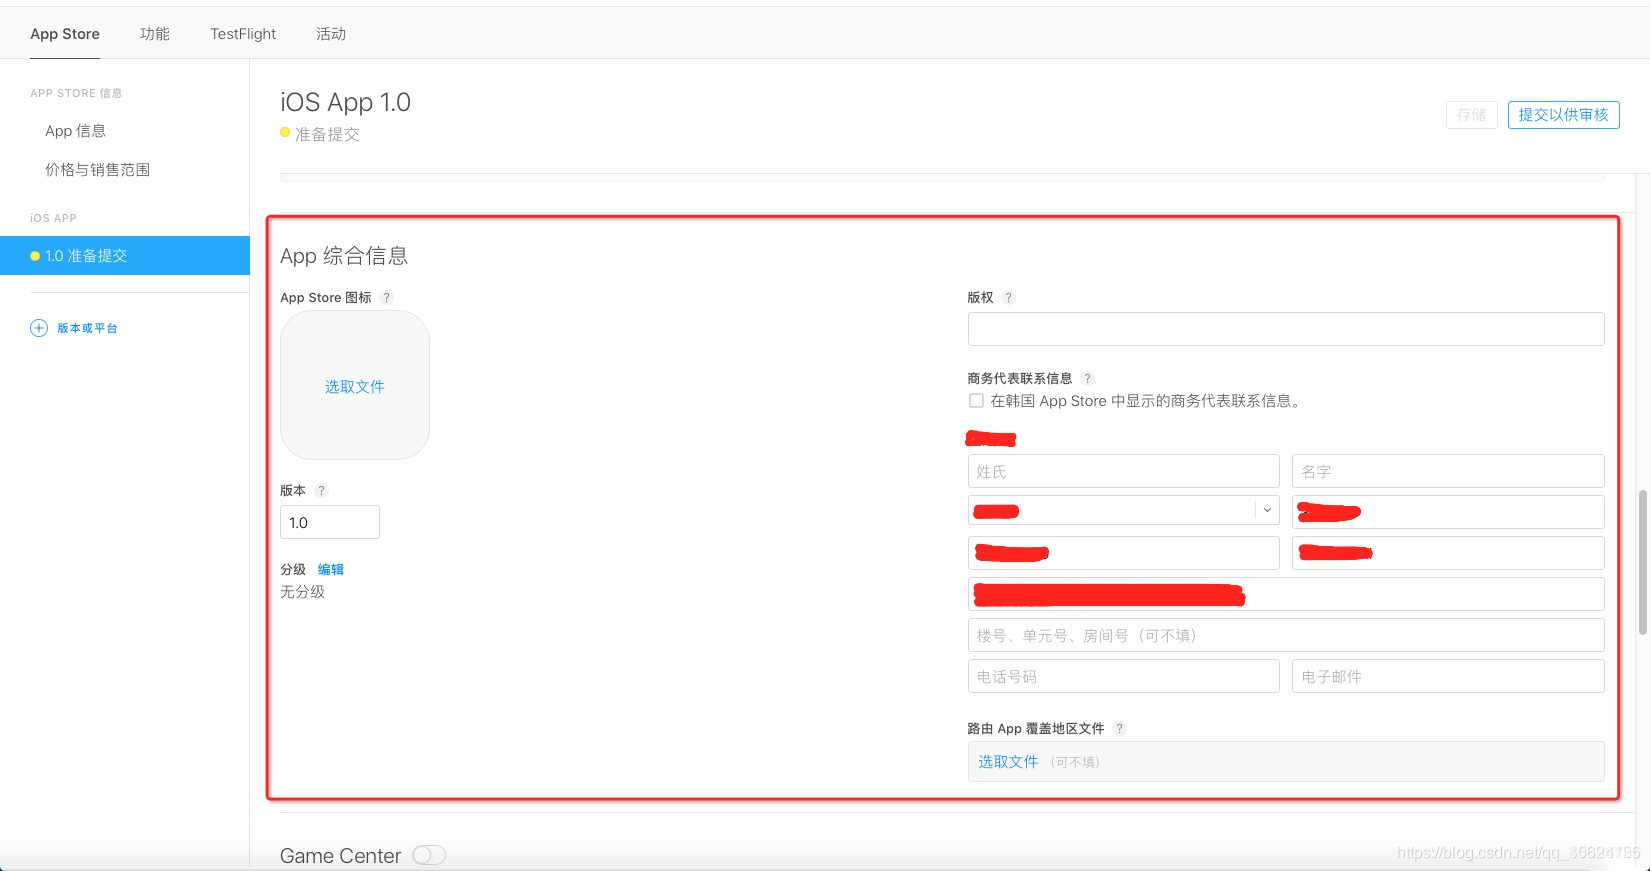Check 在韩国 App Store 中显示 checkbox
This screenshot has height=871, width=1650.
tap(976, 400)
